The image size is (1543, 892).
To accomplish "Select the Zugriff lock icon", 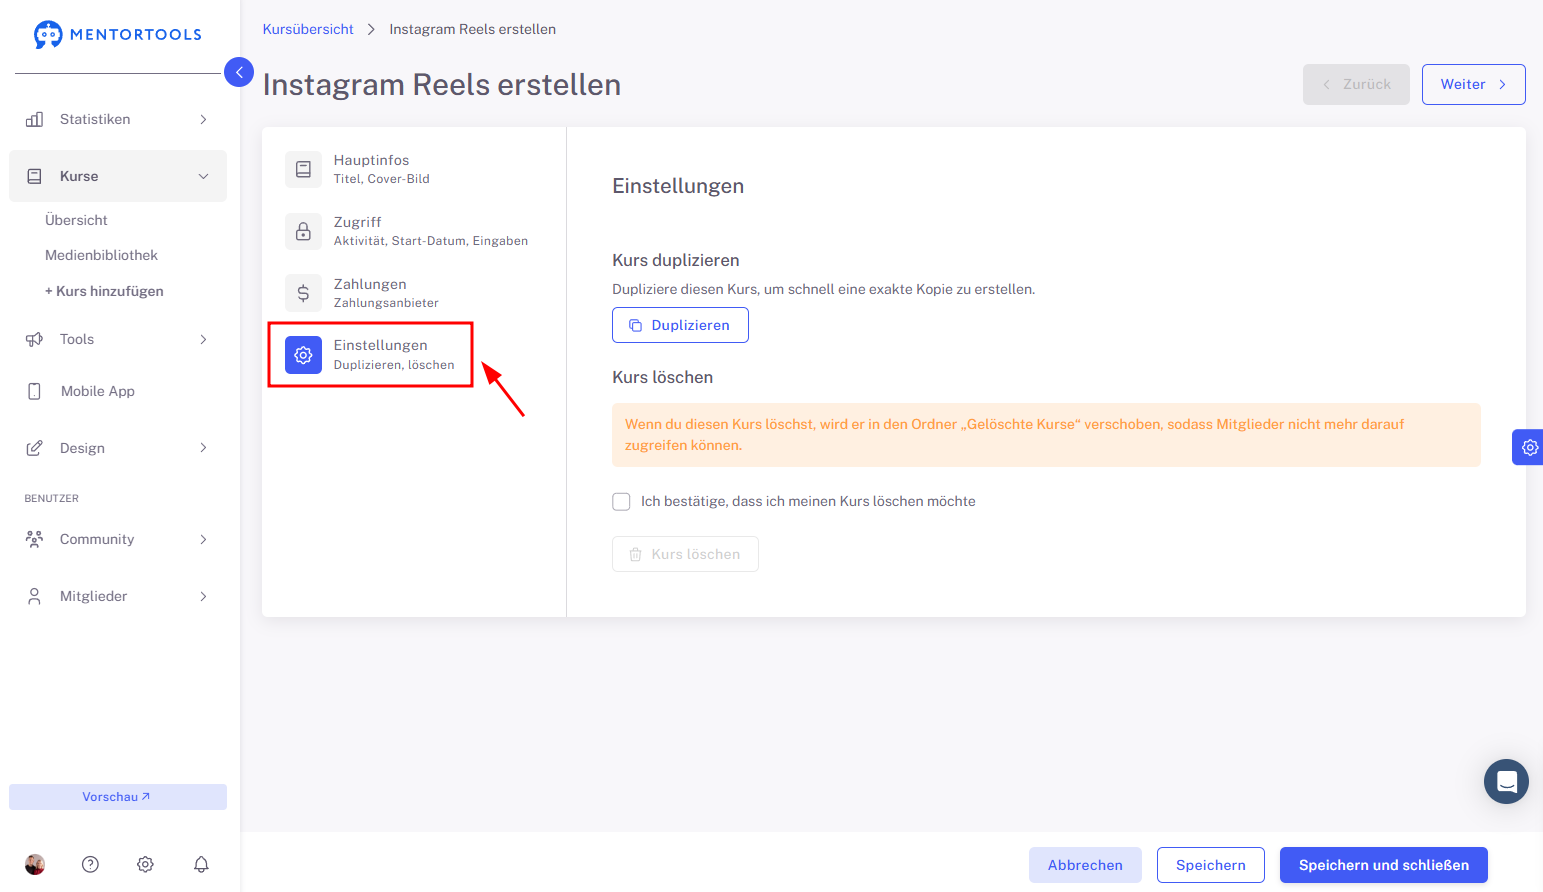I will 303,231.
